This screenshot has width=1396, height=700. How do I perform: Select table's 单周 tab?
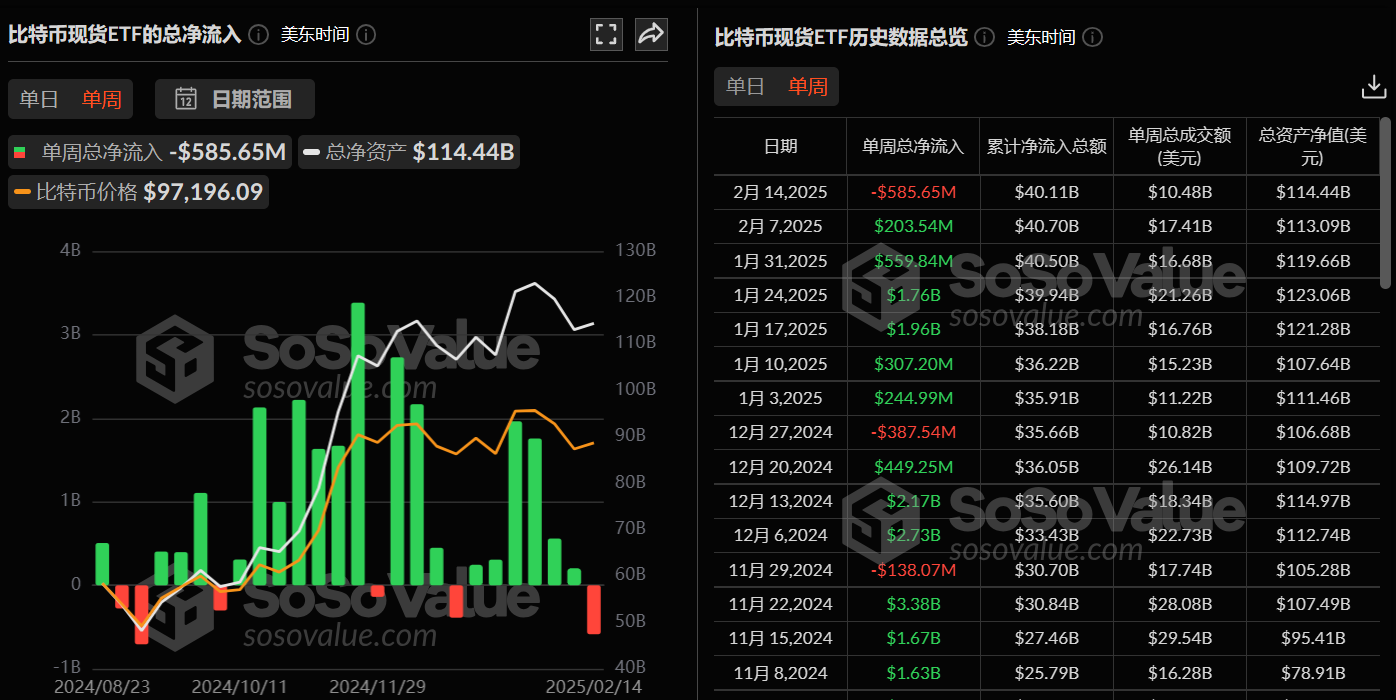click(x=807, y=87)
